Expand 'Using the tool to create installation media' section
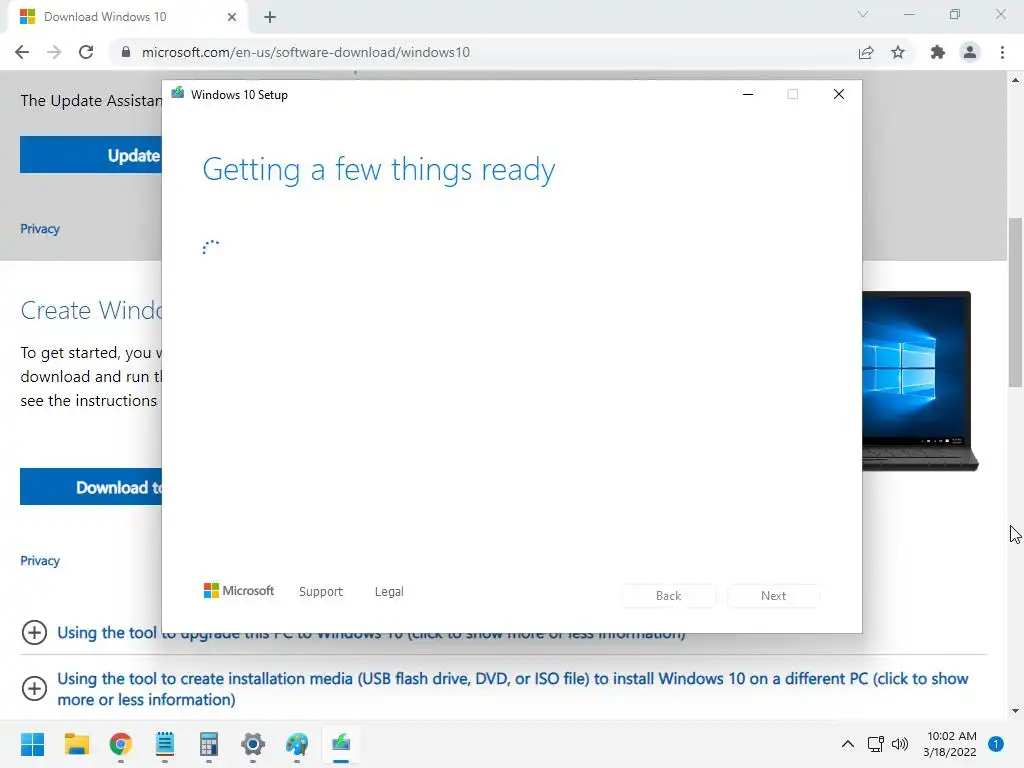The height and width of the screenshot is (768, 1024). tap(34, 688)
